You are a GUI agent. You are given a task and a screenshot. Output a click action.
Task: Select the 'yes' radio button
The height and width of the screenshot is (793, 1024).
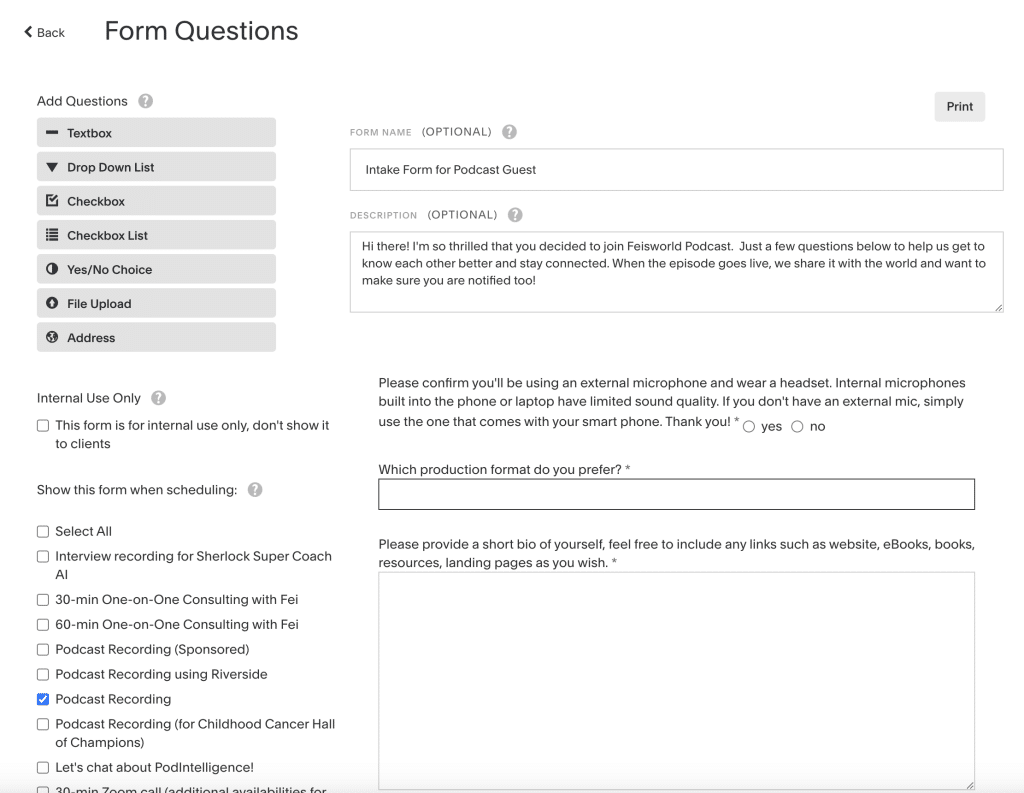click(749, 427)
